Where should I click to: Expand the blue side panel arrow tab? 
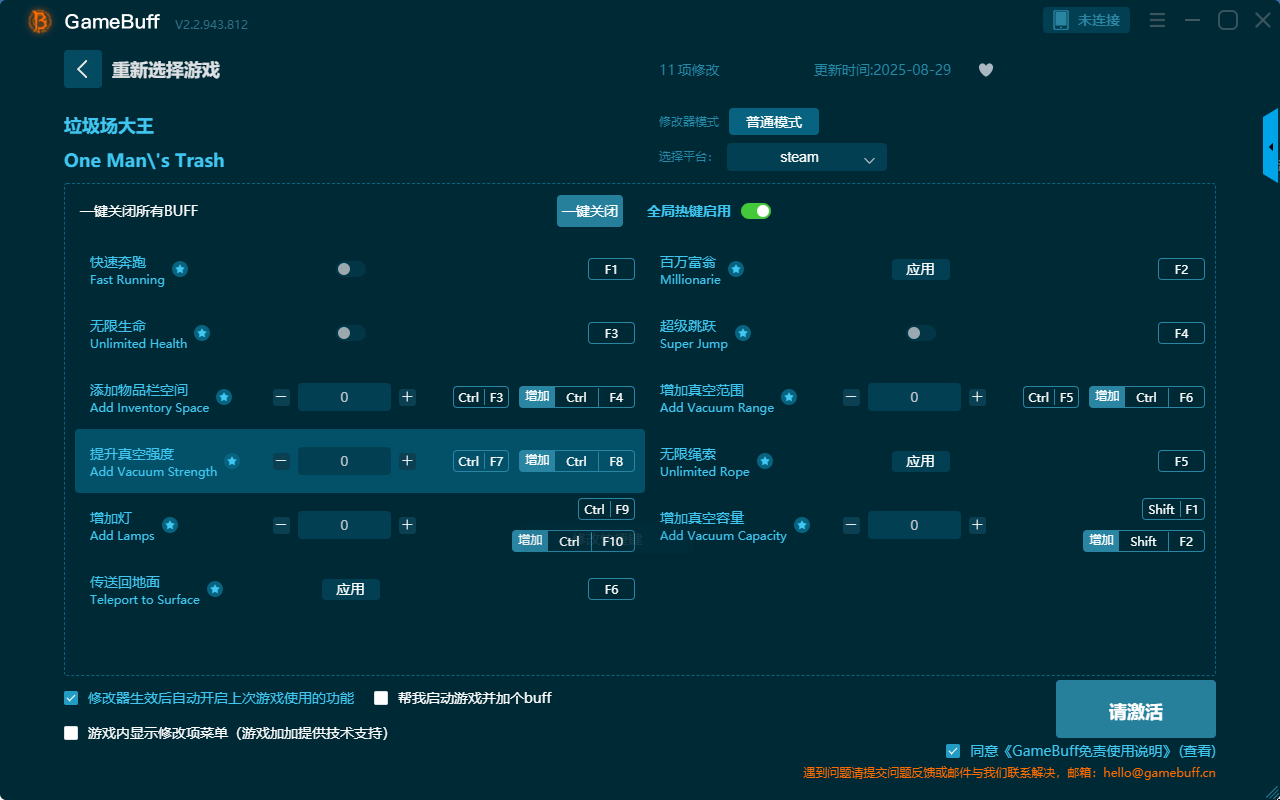[1271, 146]
